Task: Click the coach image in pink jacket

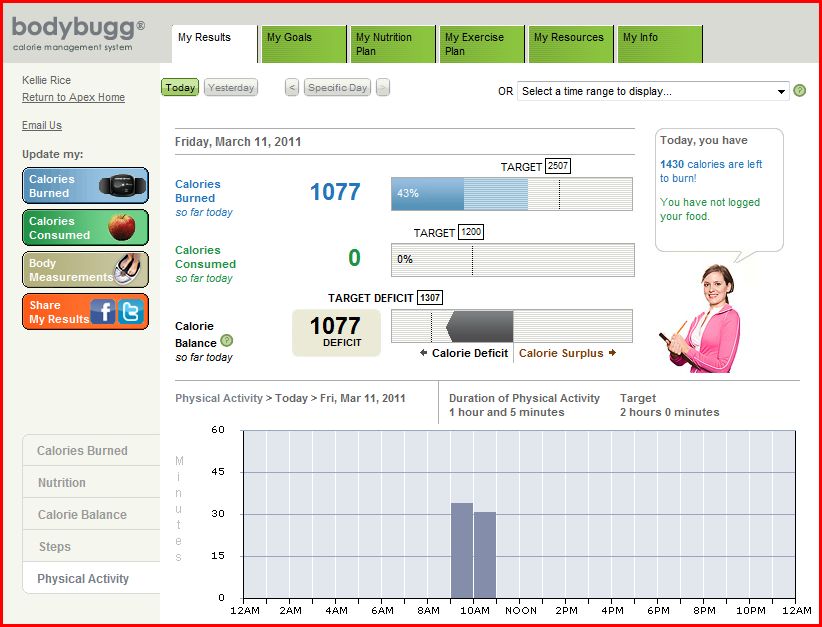Action: pyautogui.click(x=701, y=318)
